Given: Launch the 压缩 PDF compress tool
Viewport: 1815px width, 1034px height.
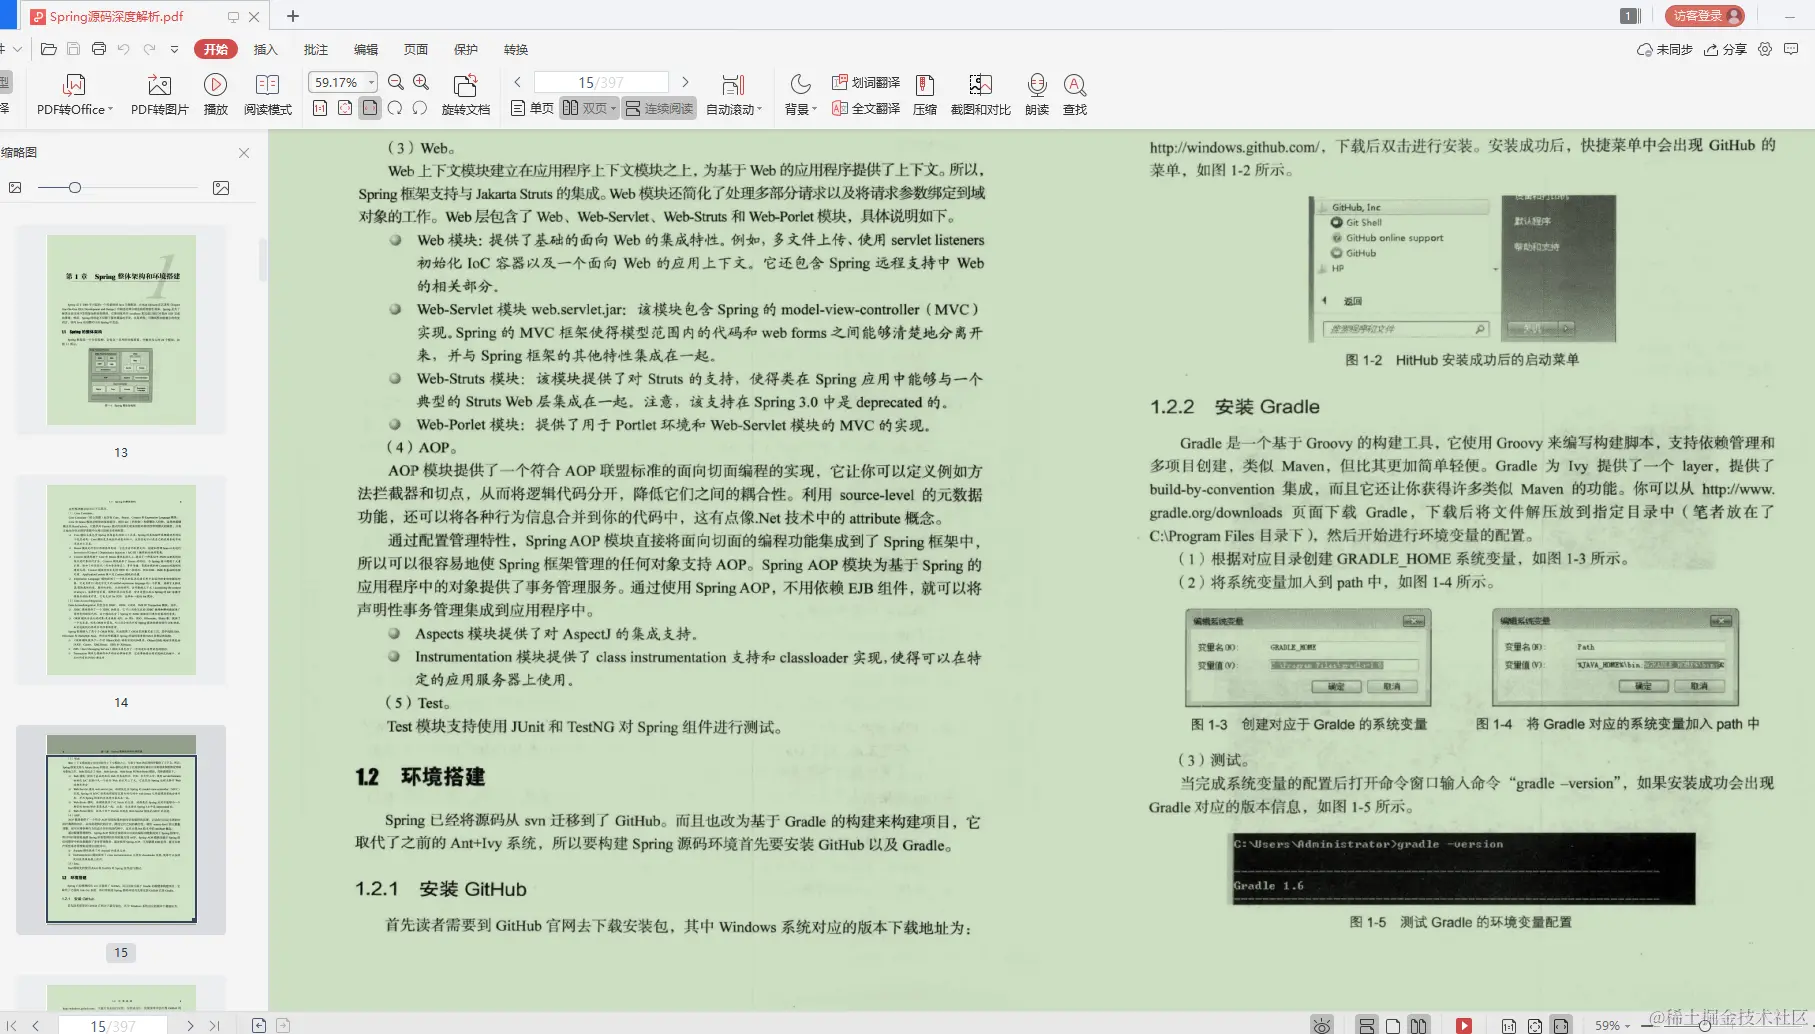Looking at the screenshot, I should pyautogui.click(x=925, y=95).
